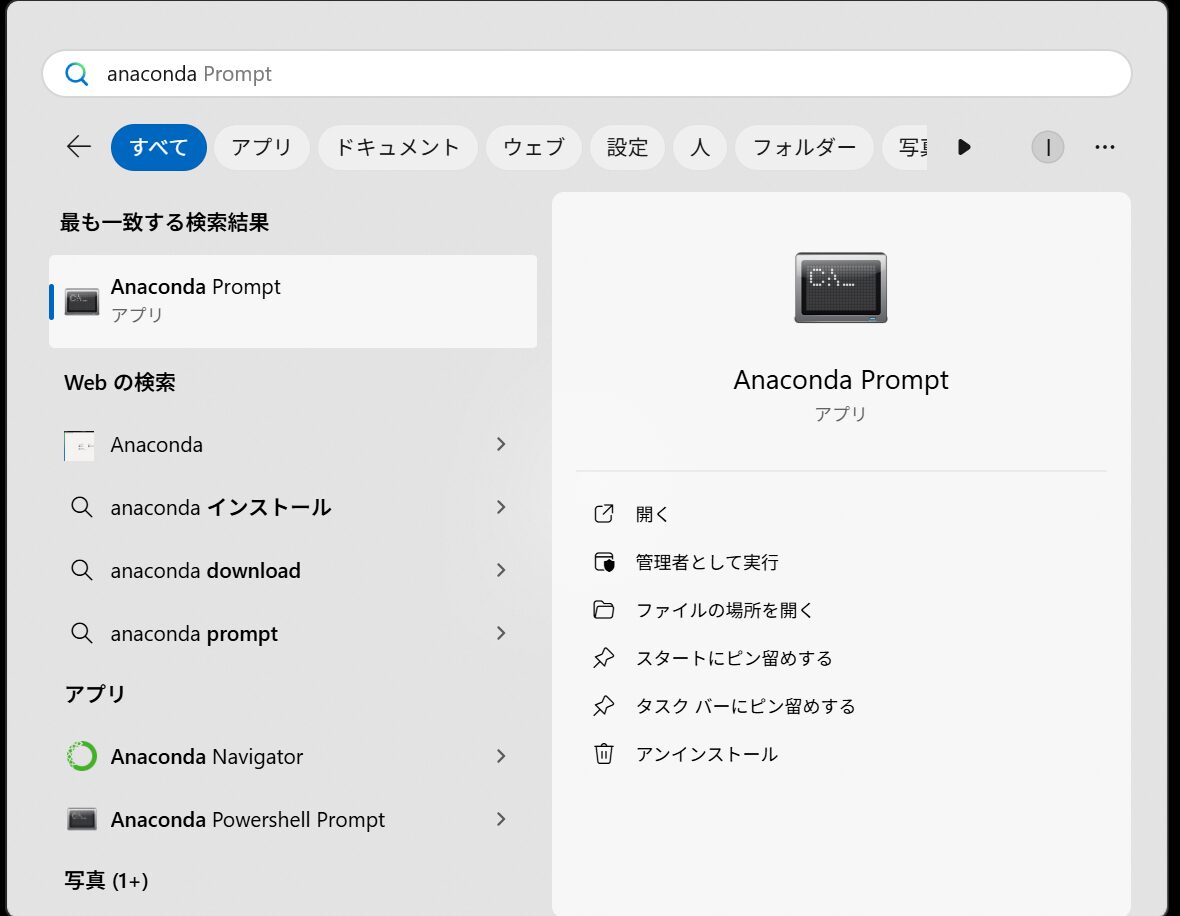Viewport: 1180px width, 916px height.
Task: Switch to the フォルダー filter tab
Action: [804, 148]
